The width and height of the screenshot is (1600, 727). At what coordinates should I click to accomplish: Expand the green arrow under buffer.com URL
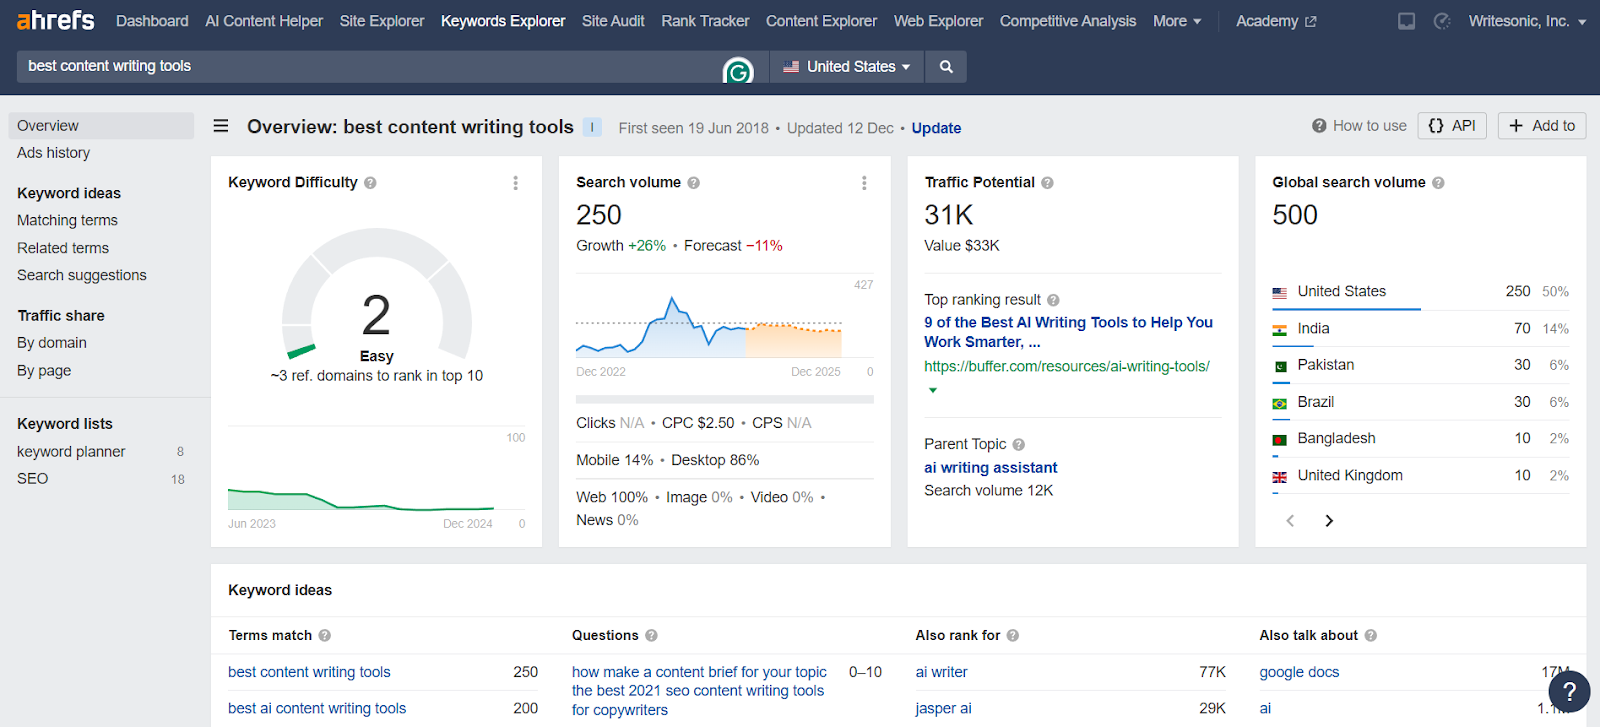point(933,391)
